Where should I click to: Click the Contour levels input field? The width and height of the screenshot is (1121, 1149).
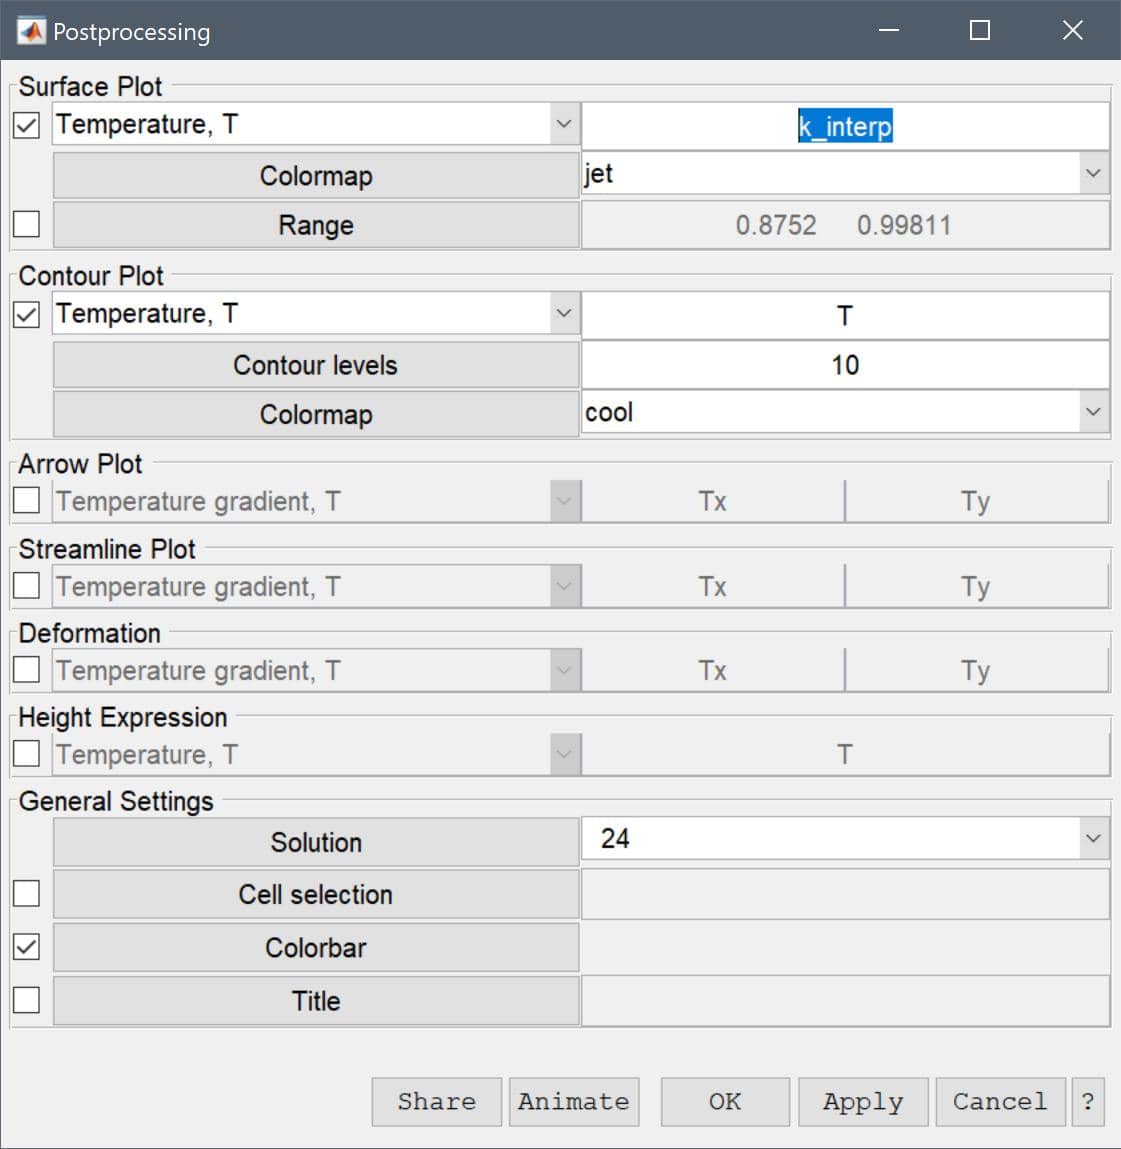(846, 365)
